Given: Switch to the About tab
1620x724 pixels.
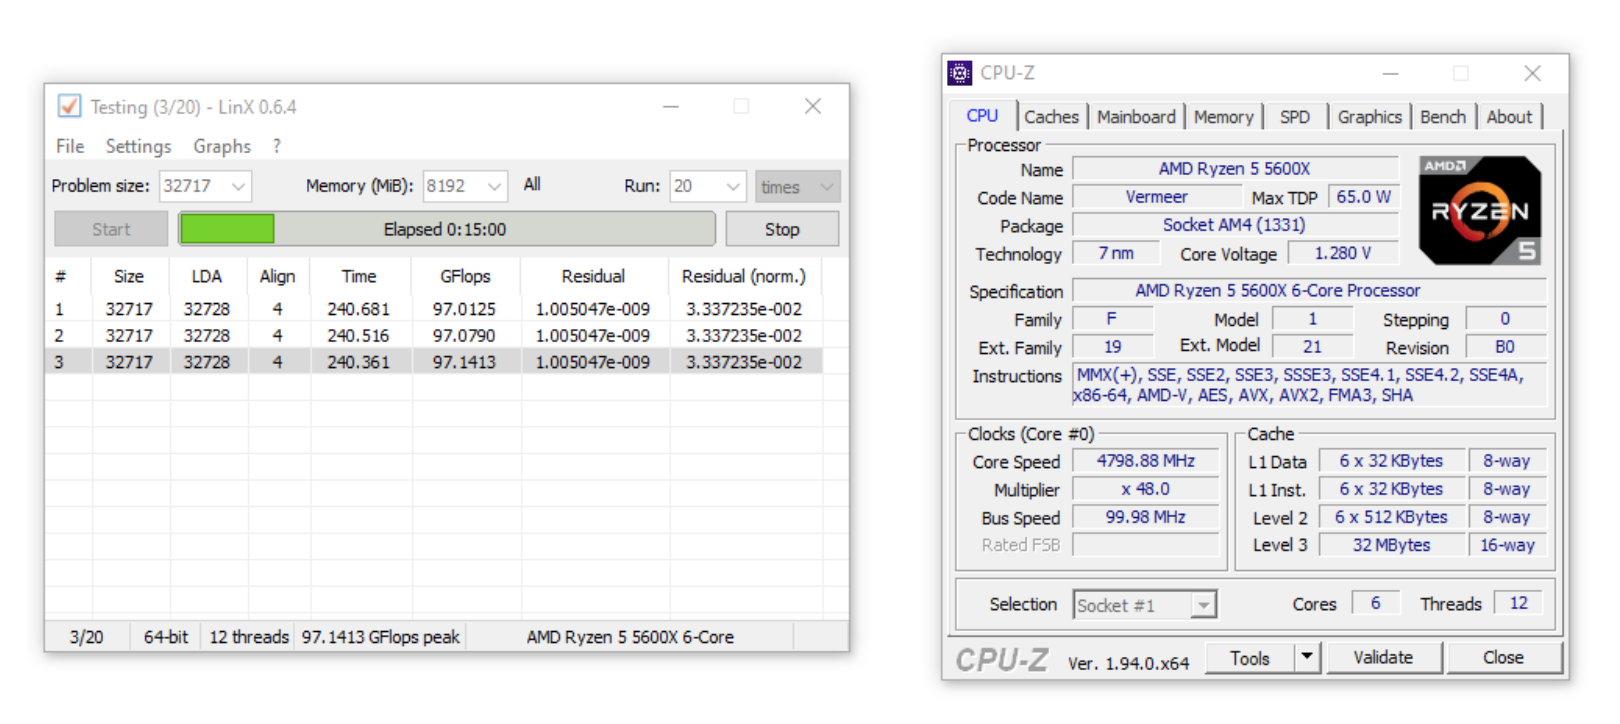Looking at the screenshot, I should (1509, 117).
